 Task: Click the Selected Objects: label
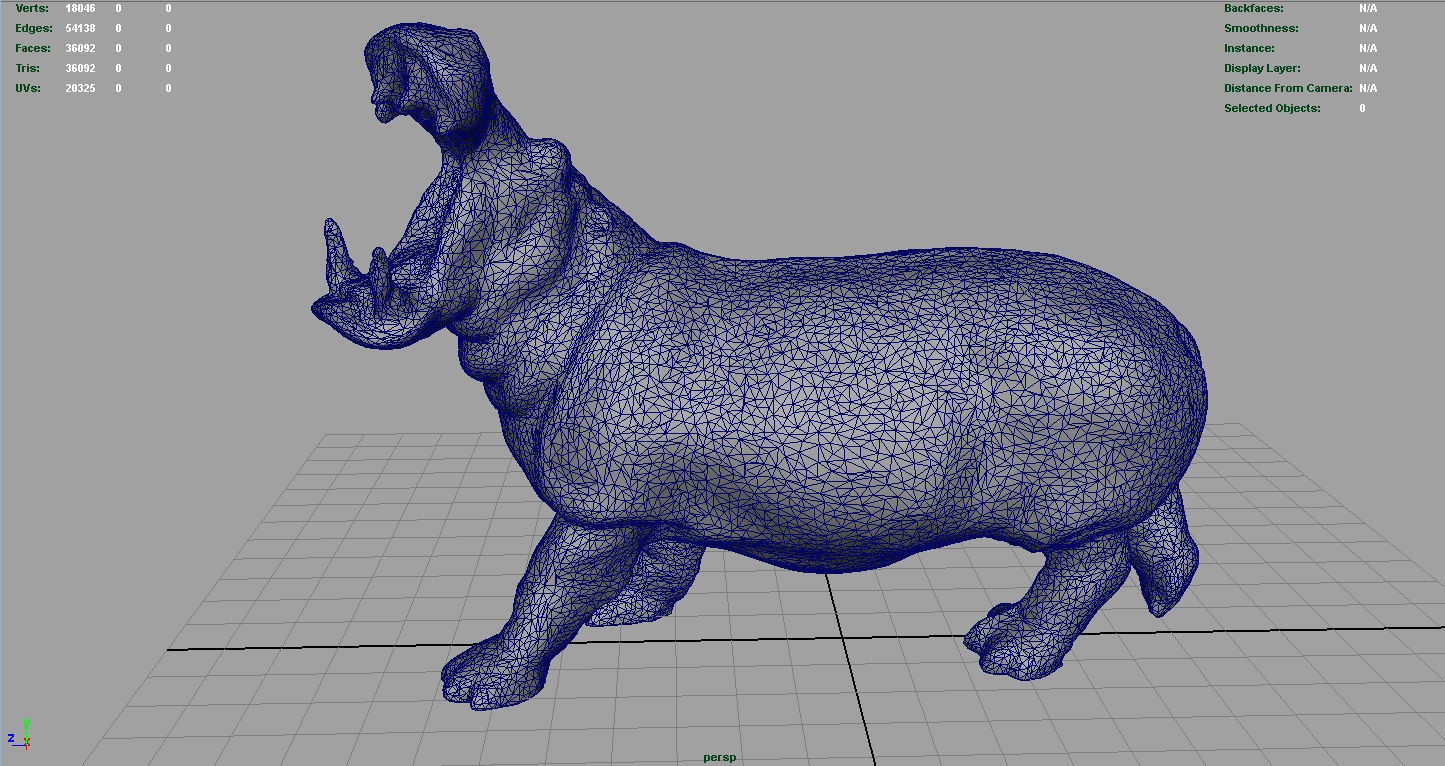[1272, 108]
